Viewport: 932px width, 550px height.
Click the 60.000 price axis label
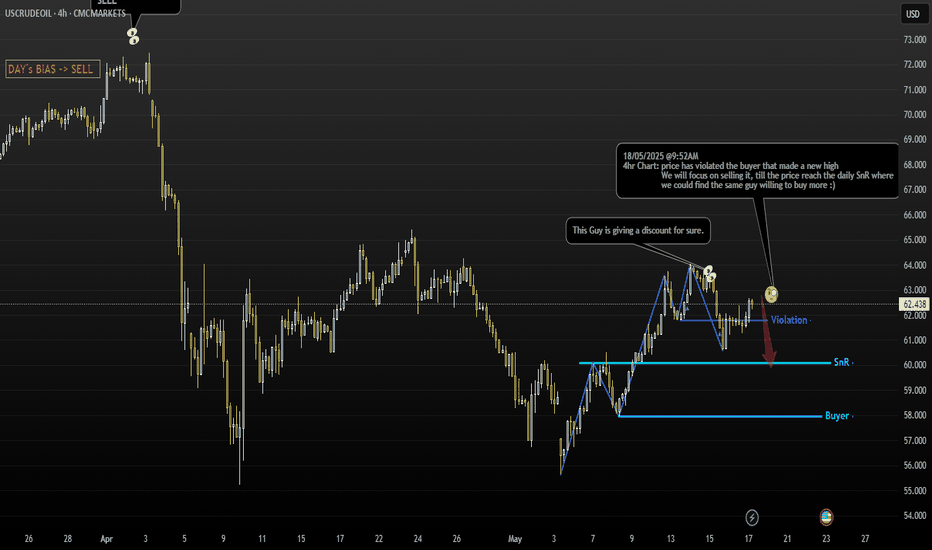pyautogui.click(x=915, y=365)
